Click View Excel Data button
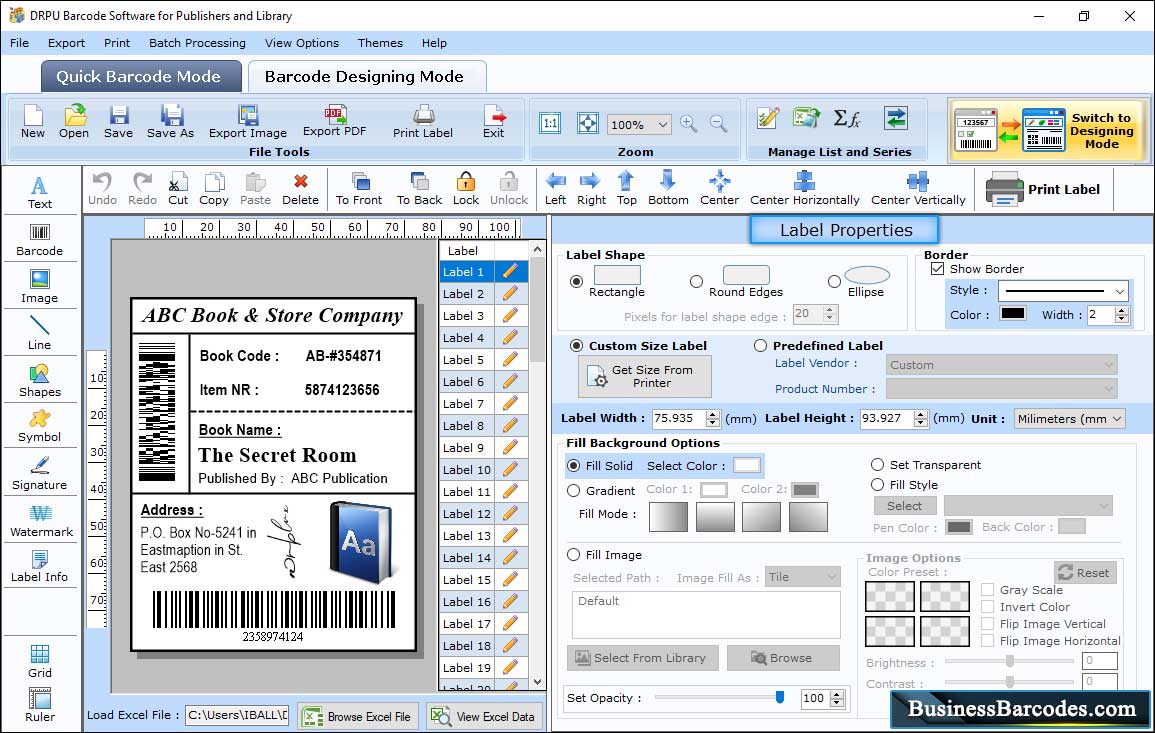The height and width of the screenshot is (733, 1155). point(484,716)
